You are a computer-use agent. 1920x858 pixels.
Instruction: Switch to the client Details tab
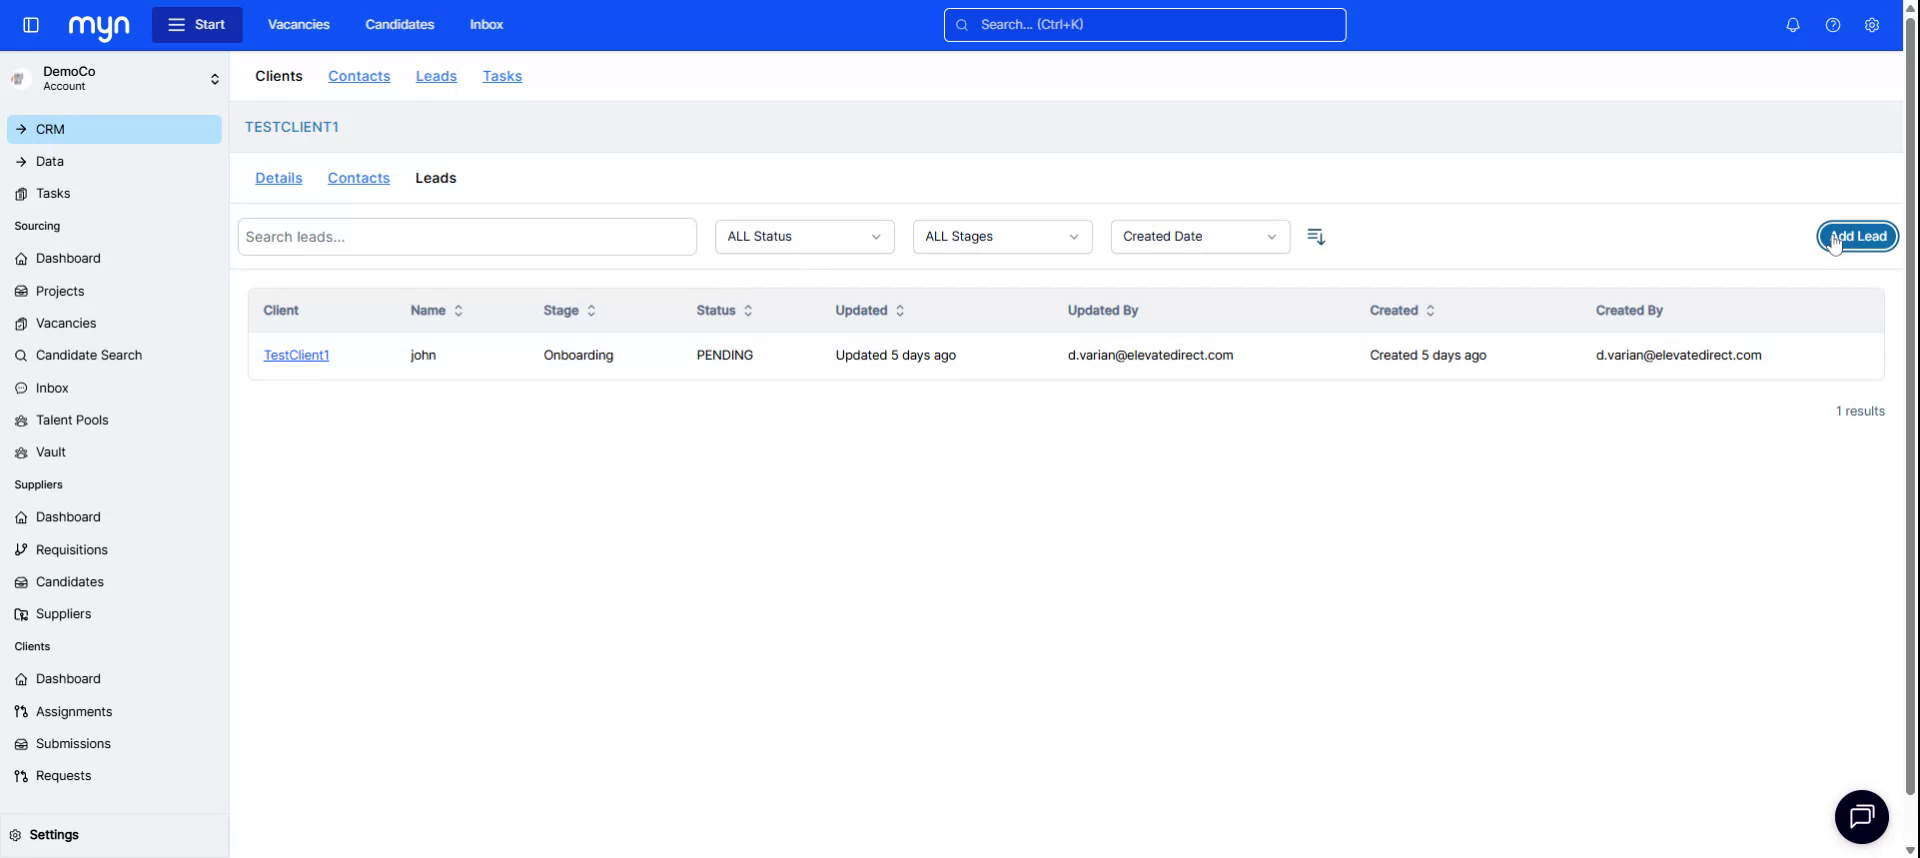278,178
